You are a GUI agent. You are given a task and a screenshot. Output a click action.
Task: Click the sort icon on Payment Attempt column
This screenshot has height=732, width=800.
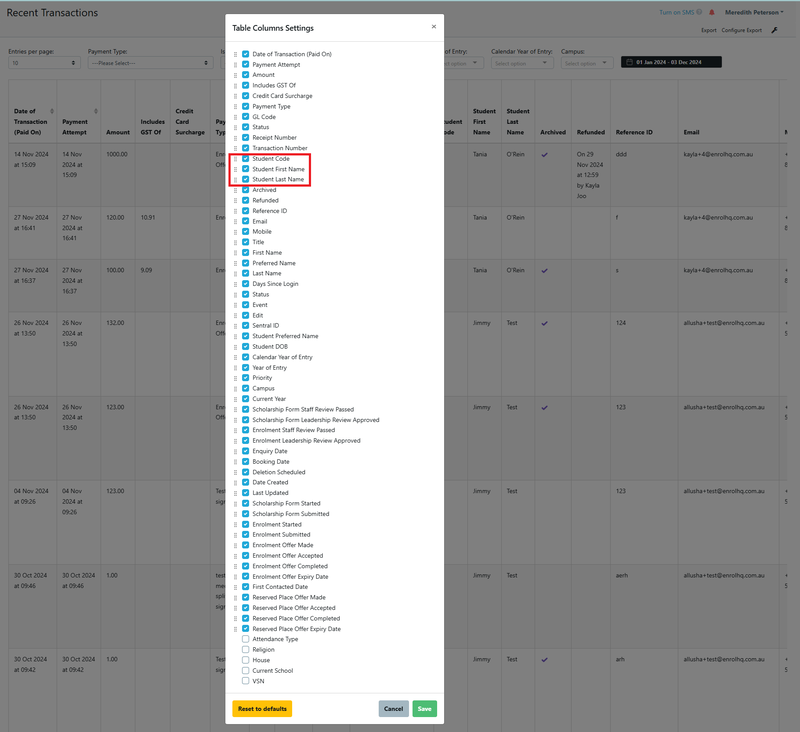tap(96, 111)
